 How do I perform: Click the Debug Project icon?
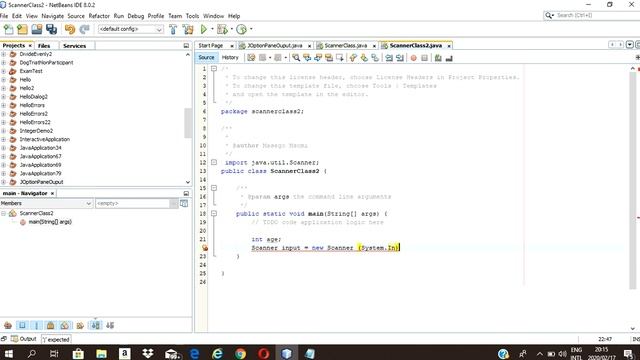click(222, 29)
